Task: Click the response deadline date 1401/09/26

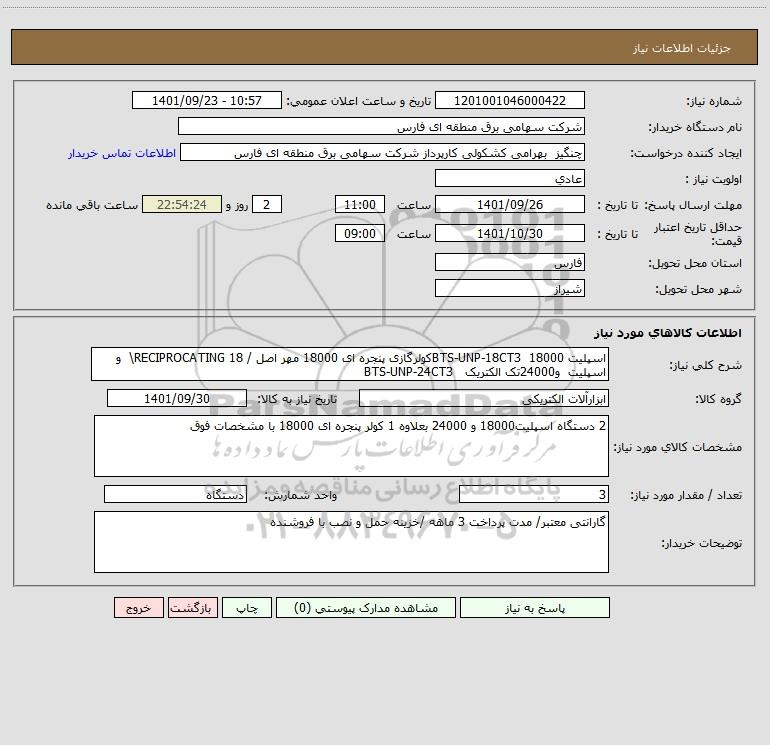Action: coord(510,204)
